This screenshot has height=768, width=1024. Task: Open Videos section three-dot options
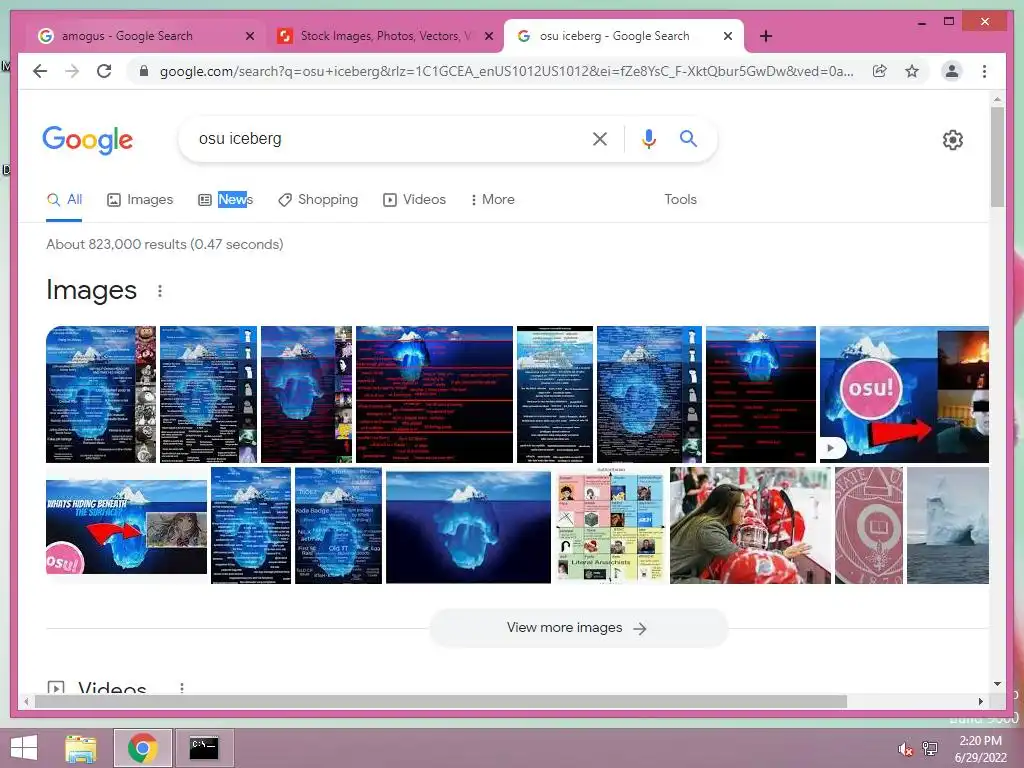(x=182, y=687)
